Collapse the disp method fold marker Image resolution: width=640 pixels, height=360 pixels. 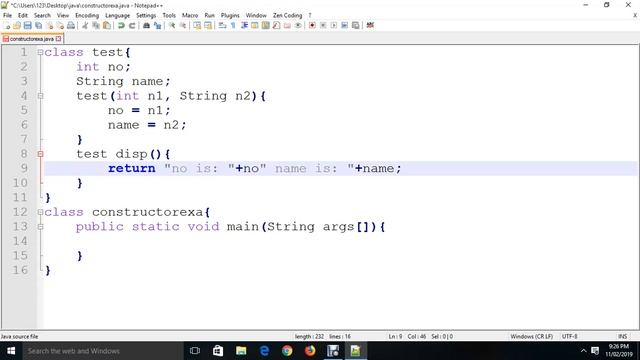(x=40, y=154)
